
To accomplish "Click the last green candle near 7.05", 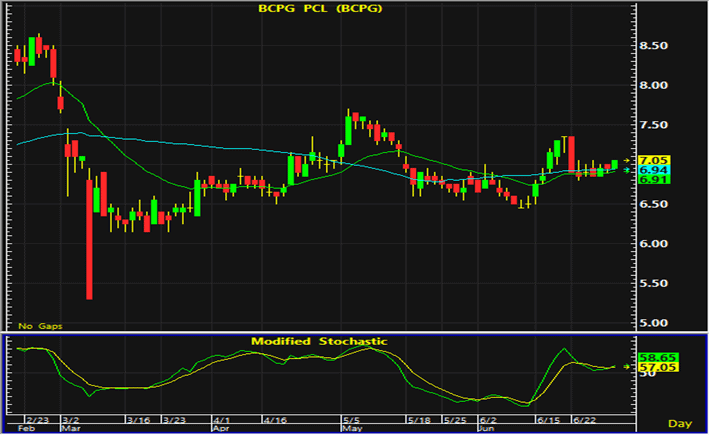I will (614, 164).
